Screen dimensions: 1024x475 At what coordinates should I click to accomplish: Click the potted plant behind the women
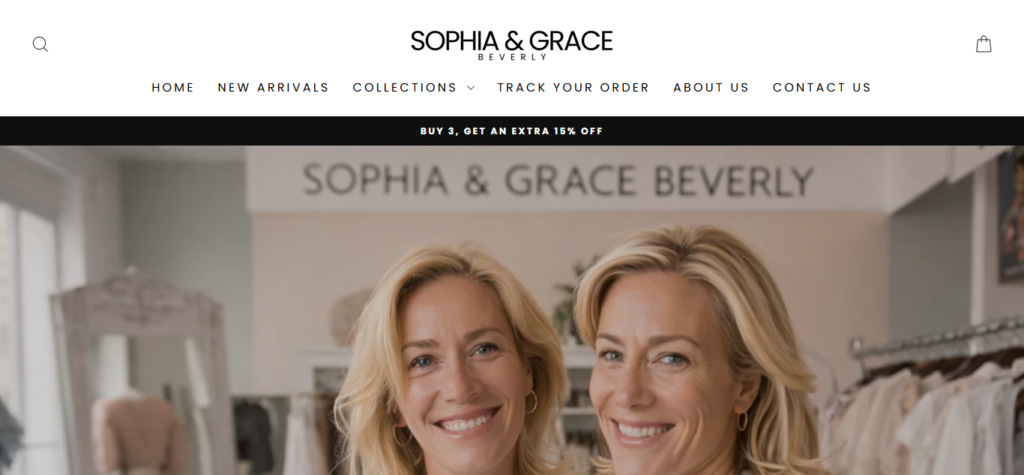tap(569, 302)
